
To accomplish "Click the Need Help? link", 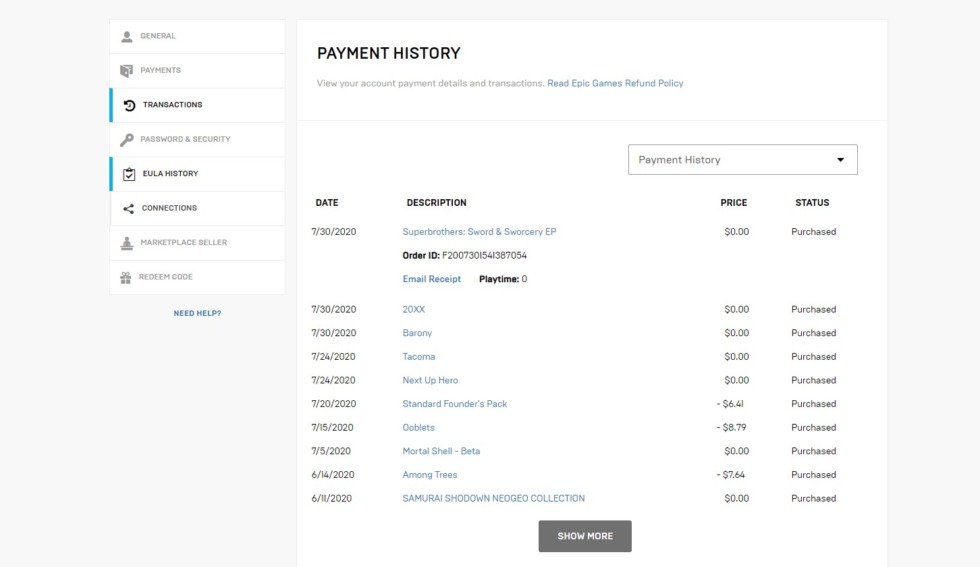I will click(x=198, y=313).
